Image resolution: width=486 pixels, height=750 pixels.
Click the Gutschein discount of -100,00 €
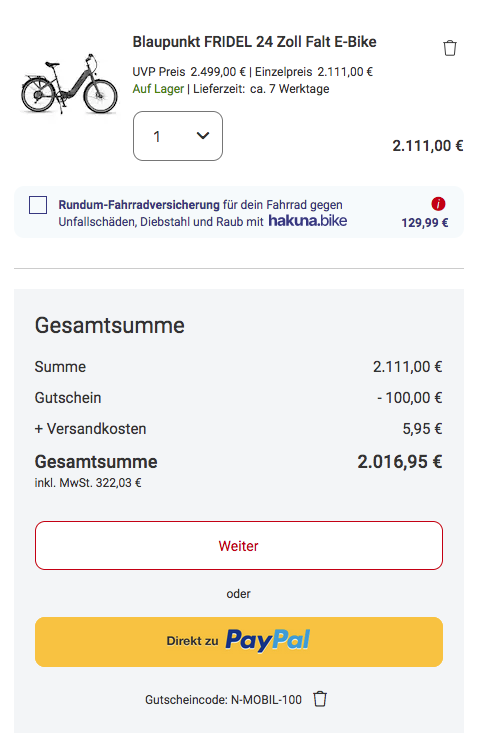pos(409,398)
